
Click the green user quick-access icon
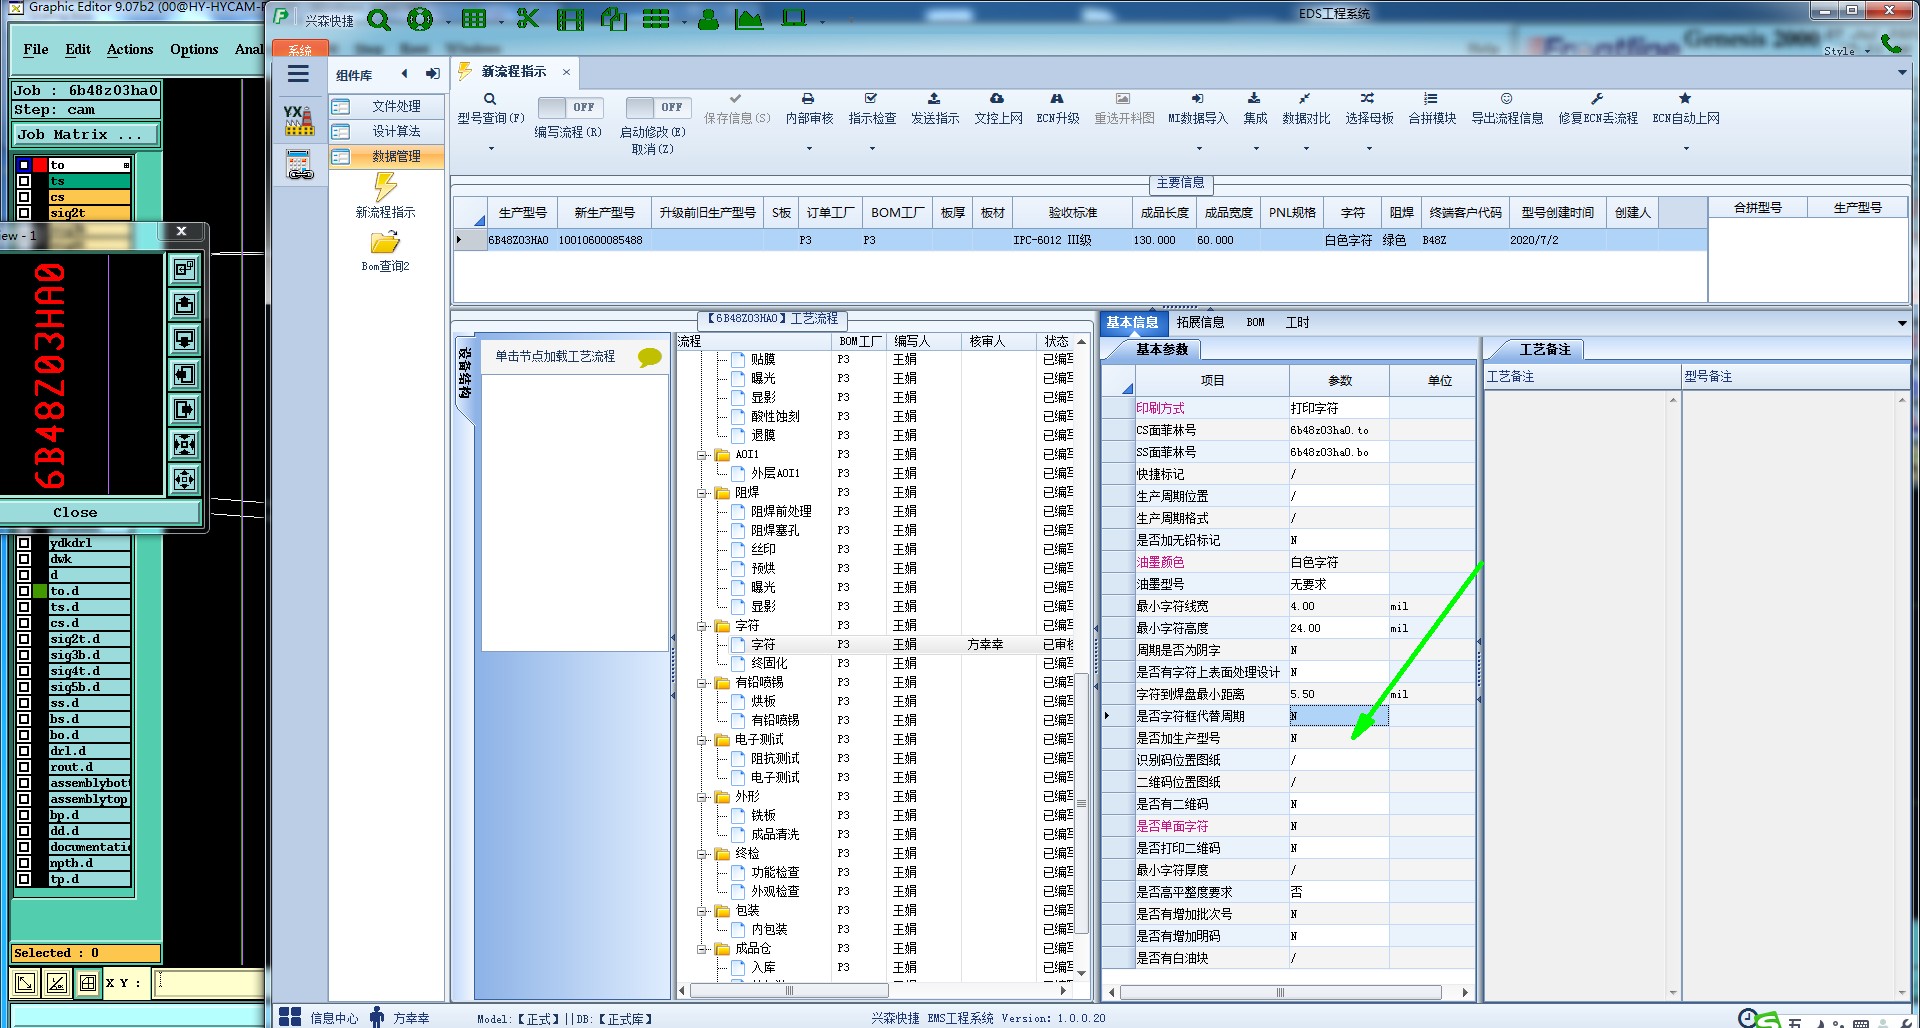[x=708, y=19]
